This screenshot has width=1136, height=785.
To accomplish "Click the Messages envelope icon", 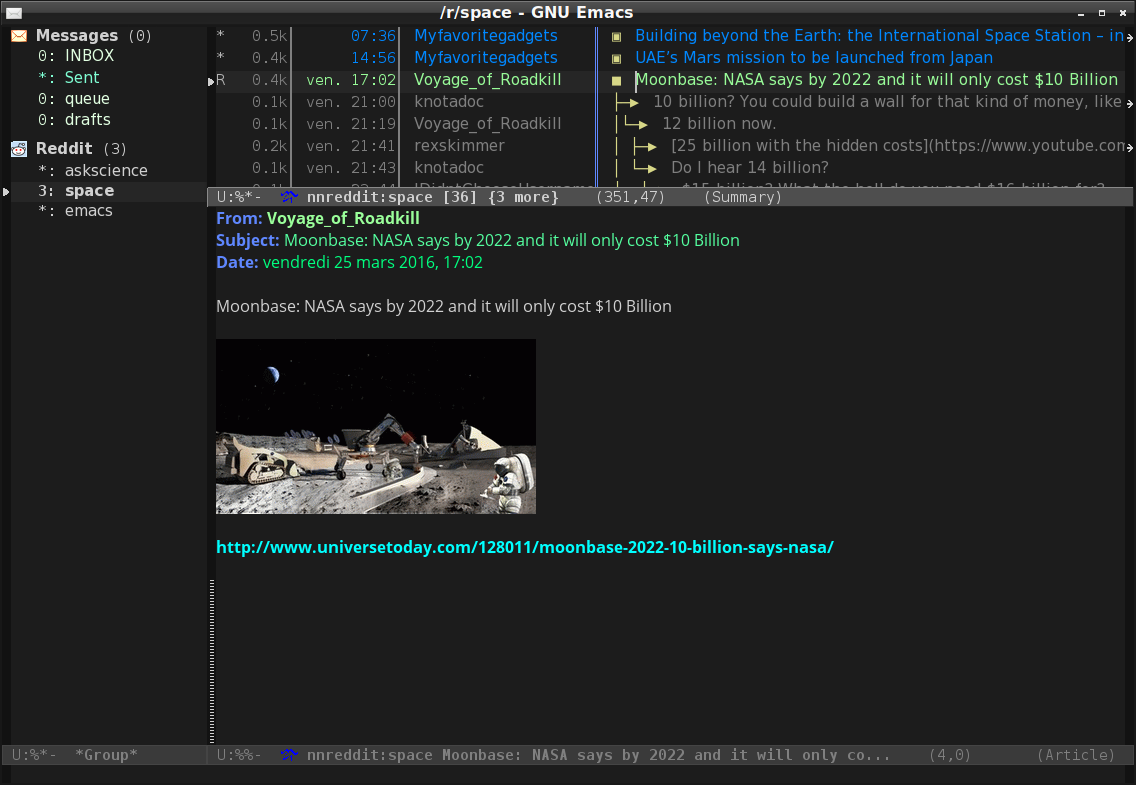I will 19,35.
